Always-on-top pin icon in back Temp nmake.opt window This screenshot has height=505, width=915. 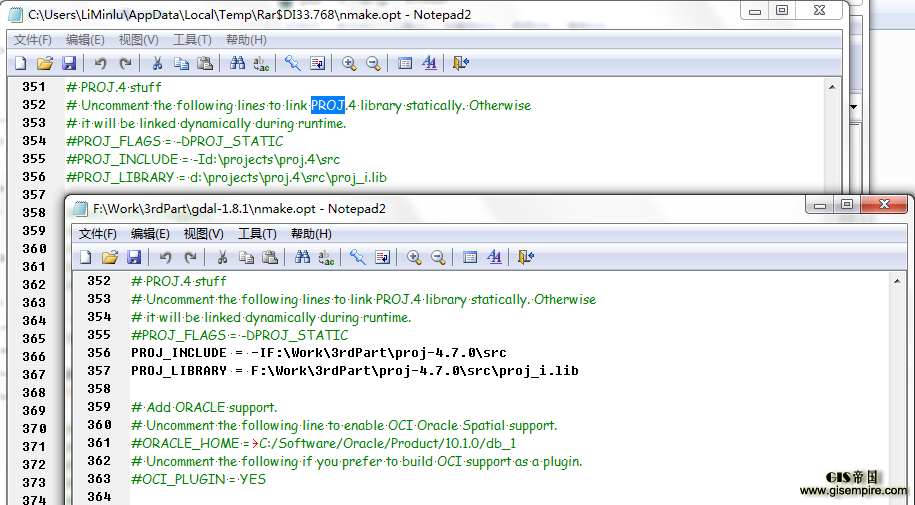[x=292, y=63]
